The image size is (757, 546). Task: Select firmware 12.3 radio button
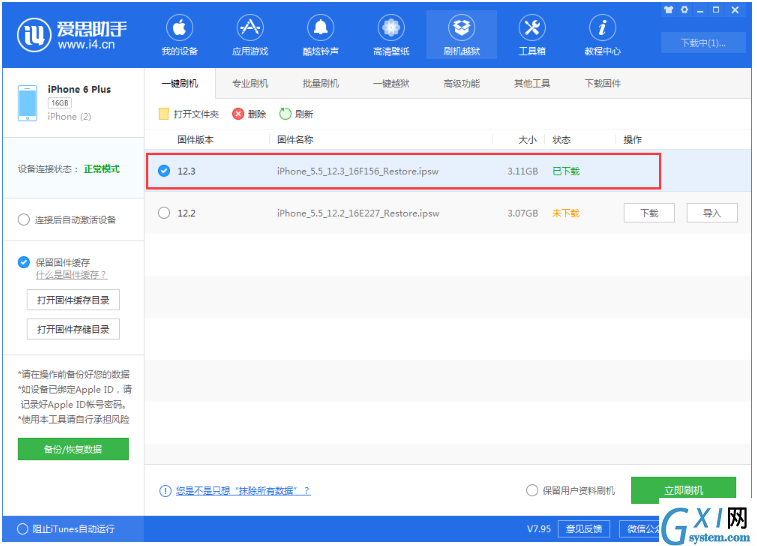point(164,171)
